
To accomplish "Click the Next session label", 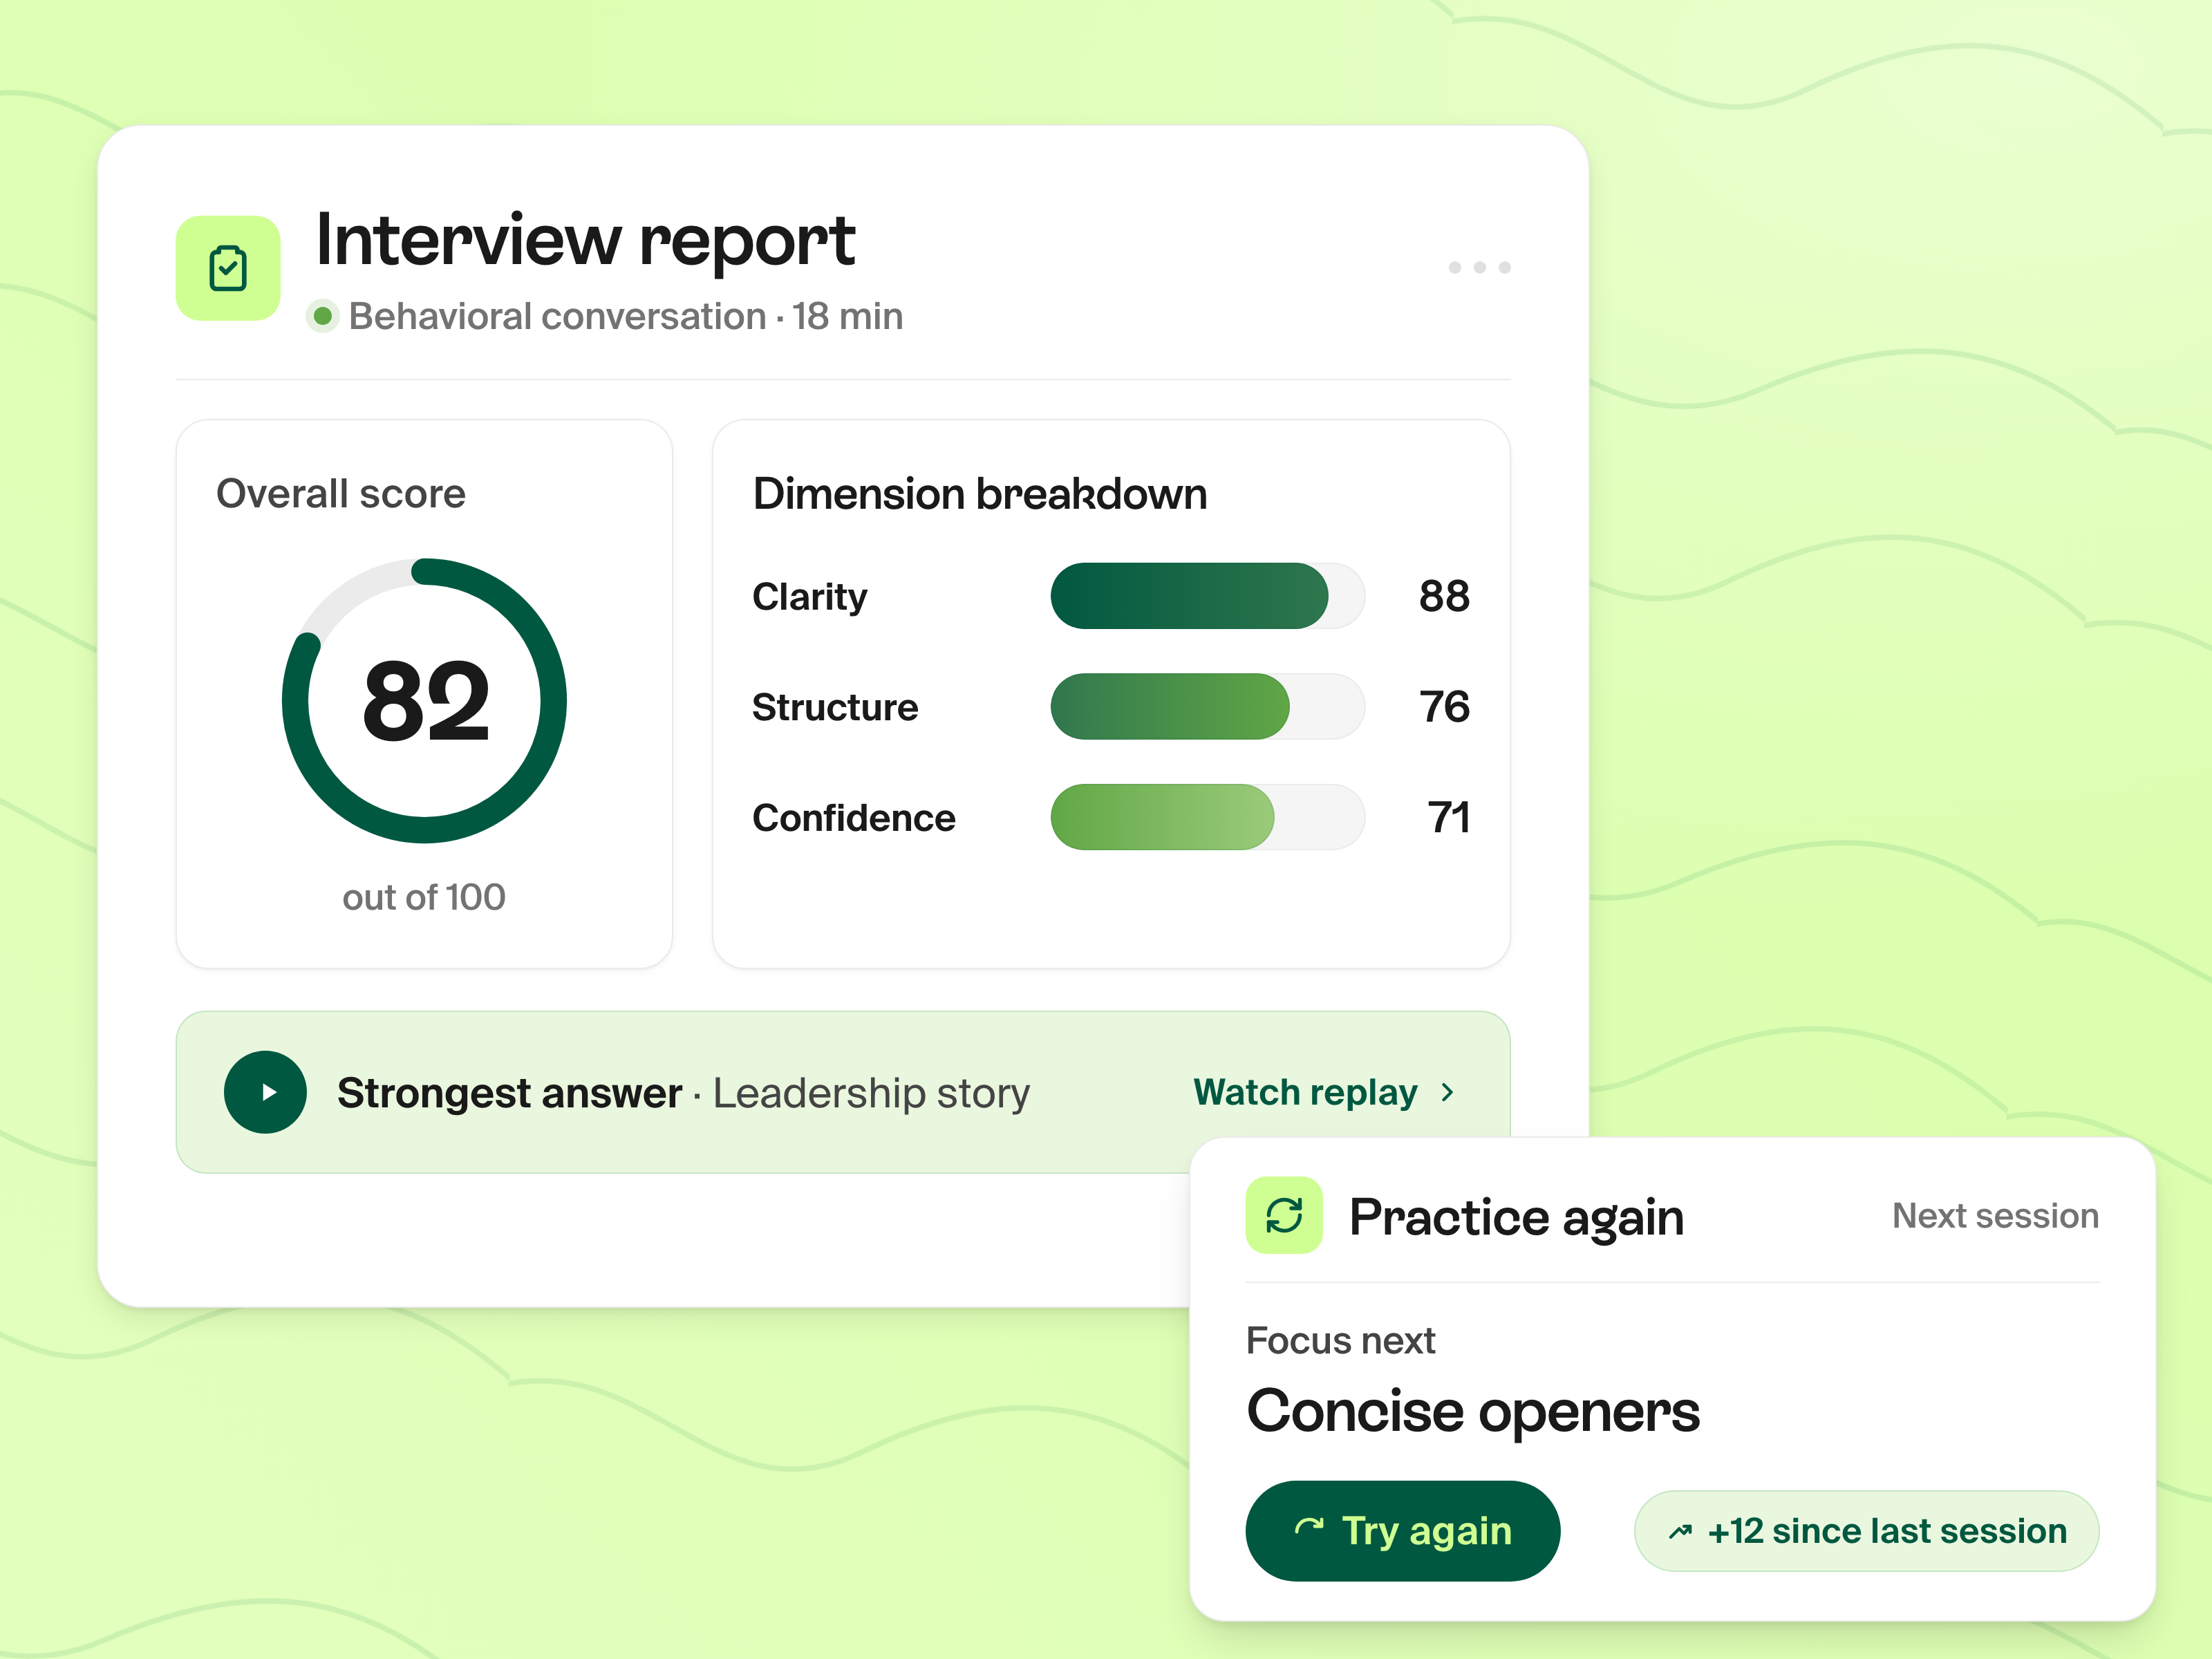I will [1995, 1215].
